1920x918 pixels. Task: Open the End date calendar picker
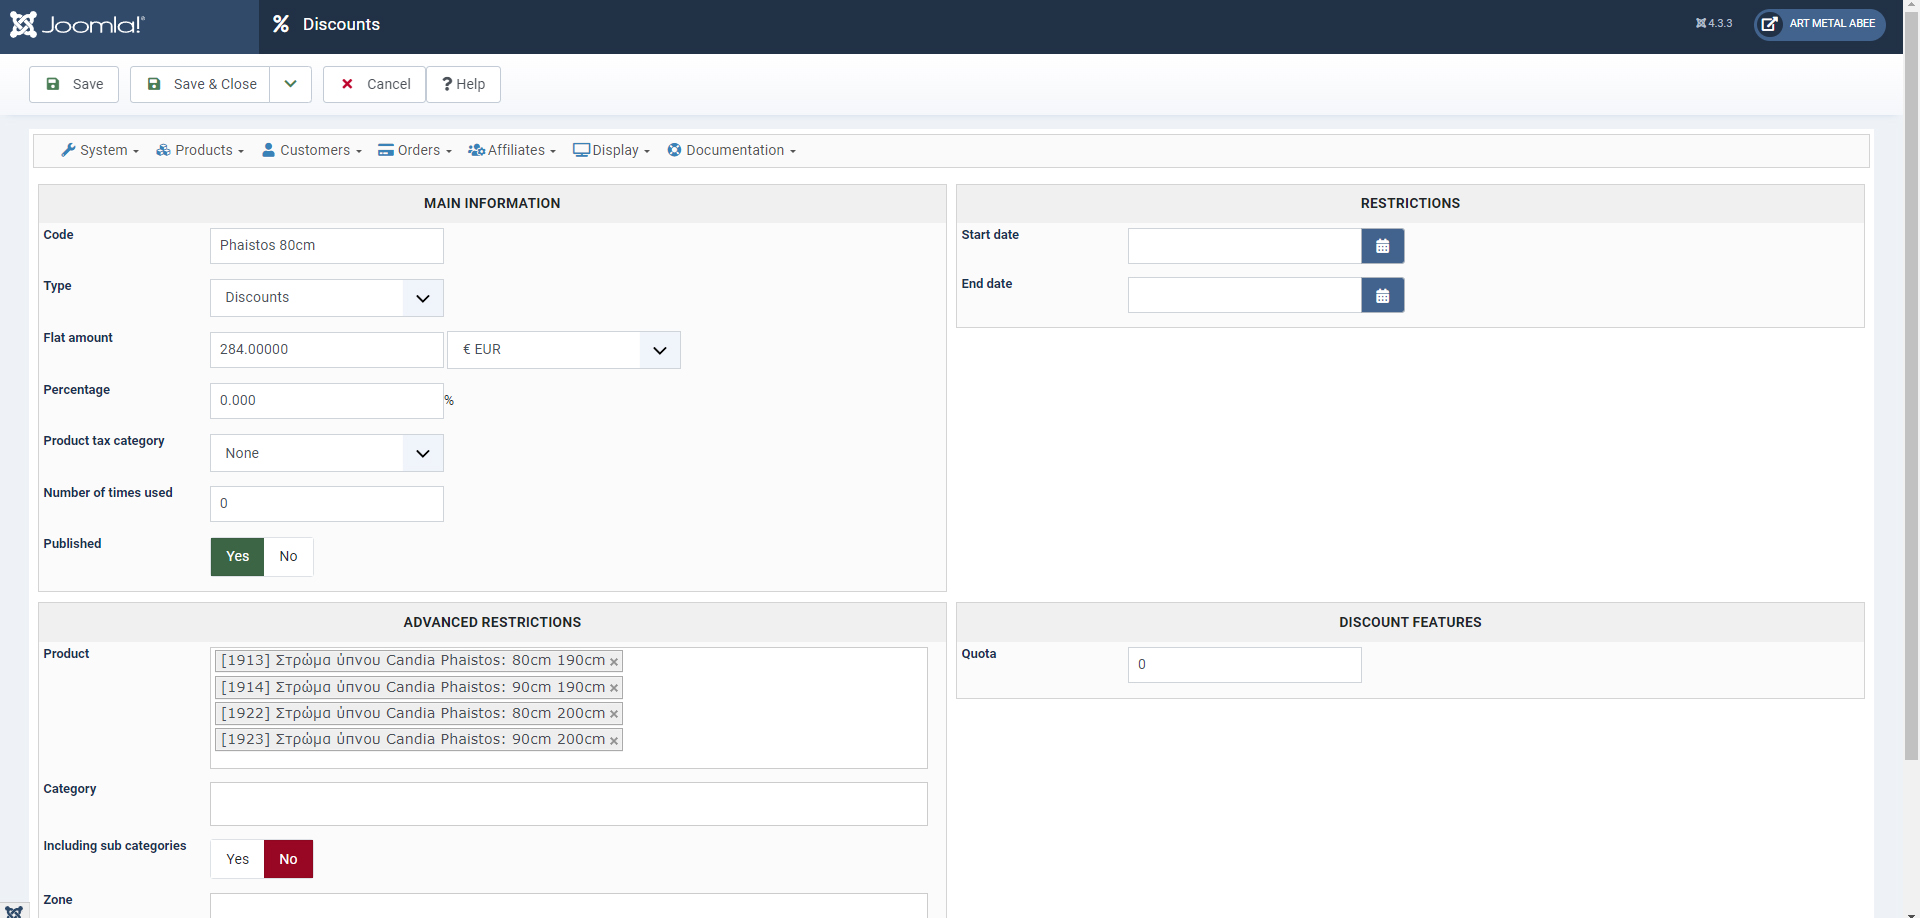click(1382, 295)
